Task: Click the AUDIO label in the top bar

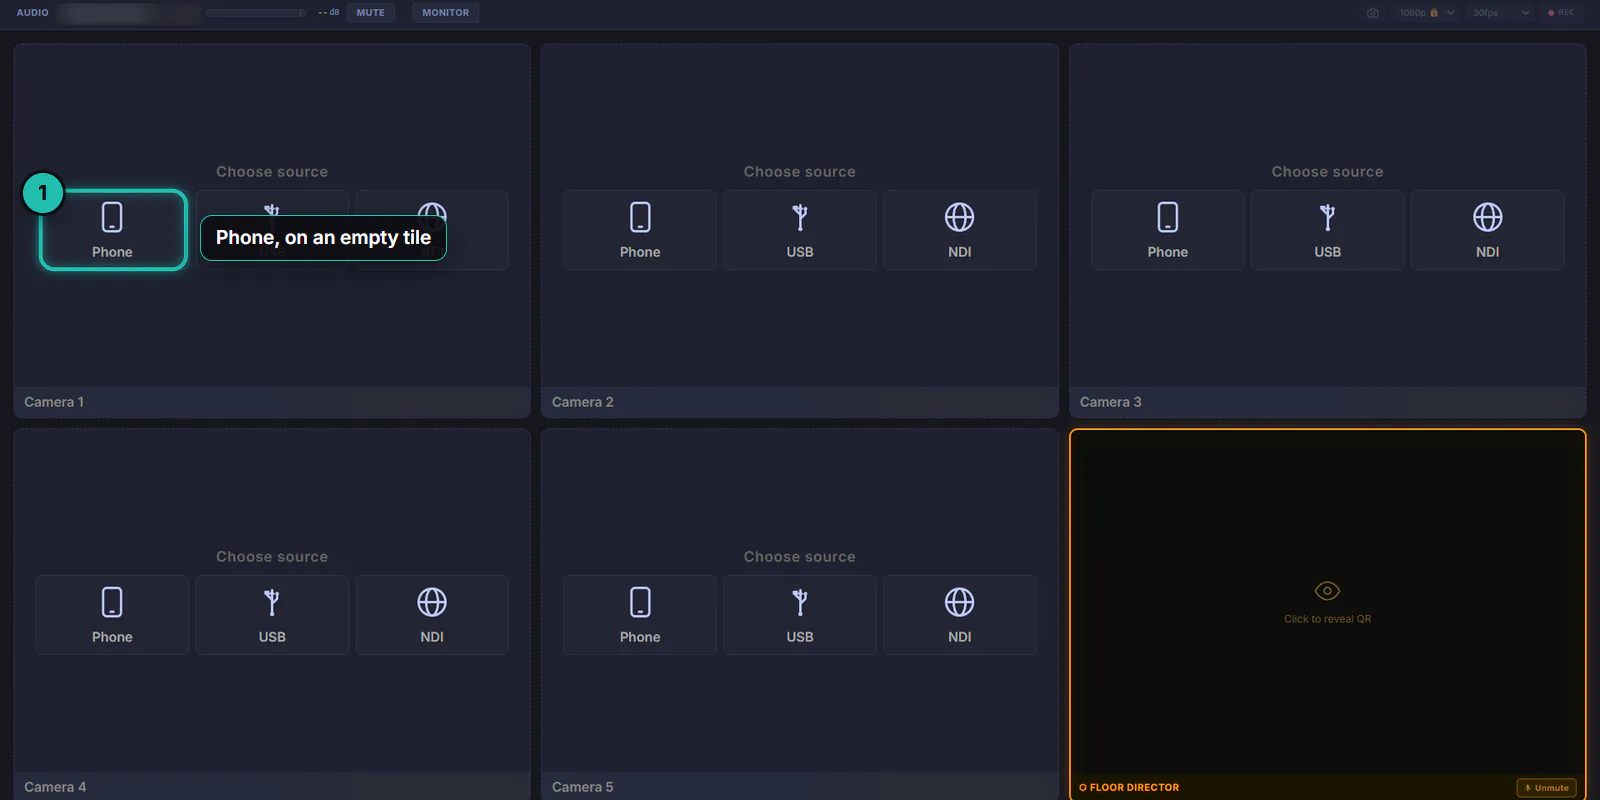Action: pos(33,13)
